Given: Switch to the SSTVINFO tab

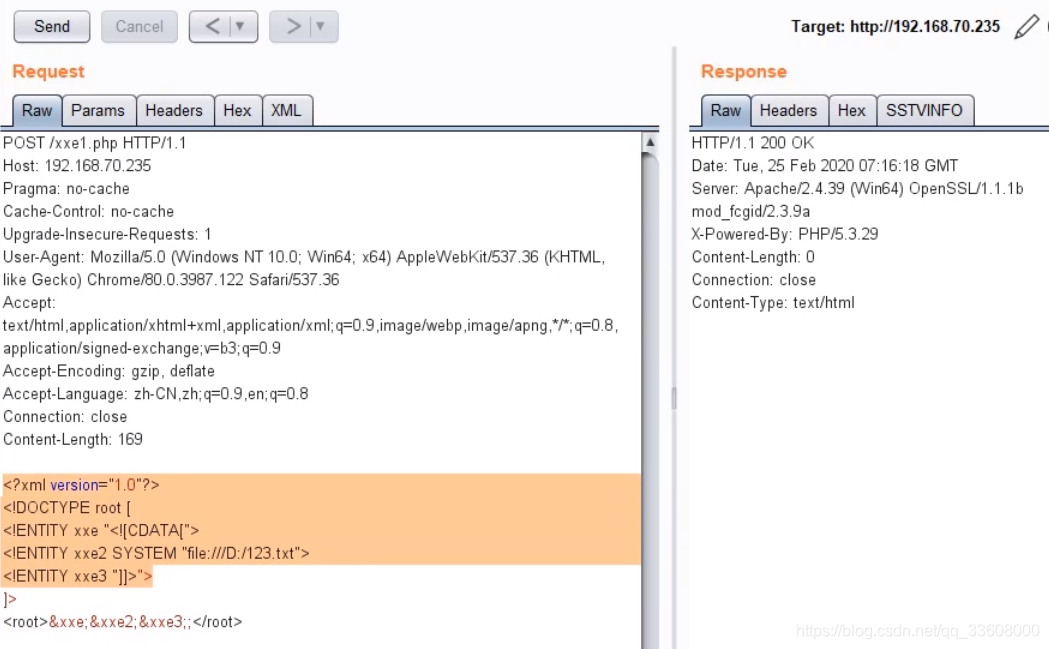Looking at the screenshot, I should [924, 110].
